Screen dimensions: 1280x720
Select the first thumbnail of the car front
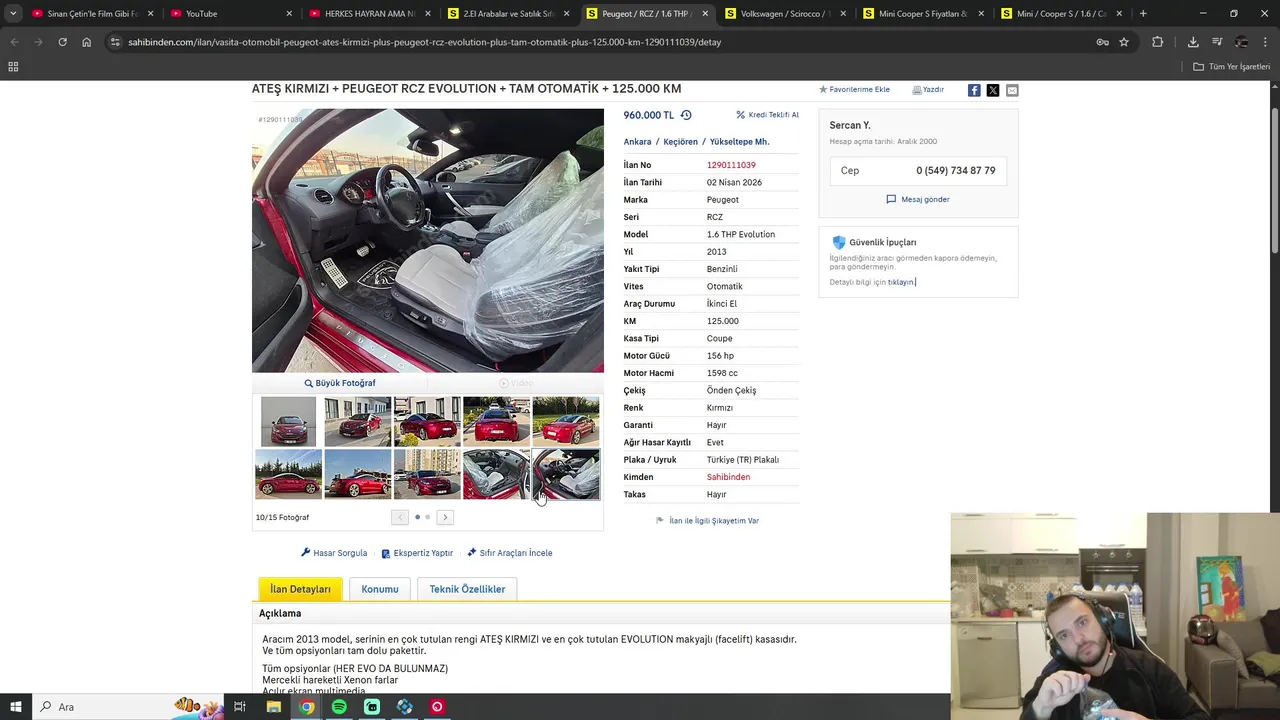coord(288,421)
